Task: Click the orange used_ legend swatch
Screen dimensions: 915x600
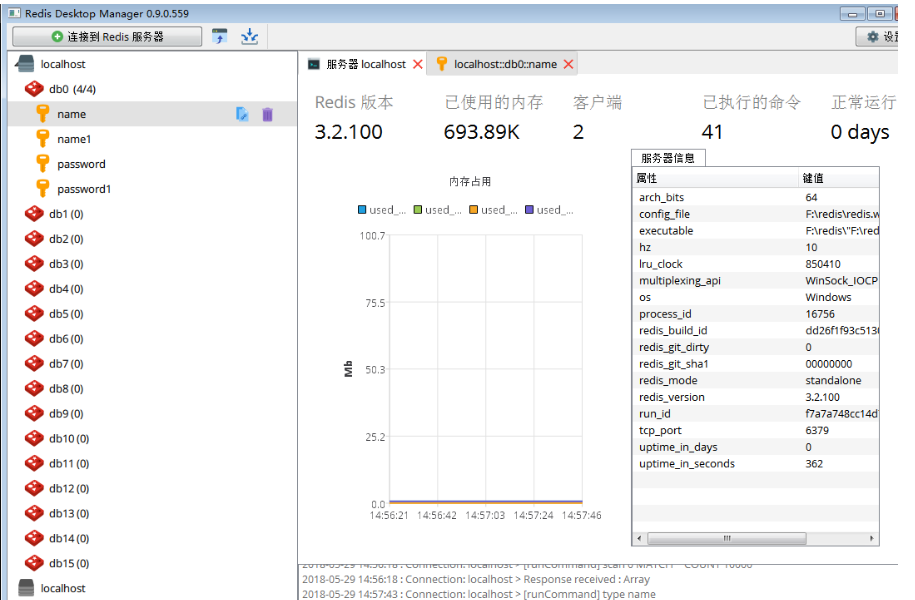Action: click(x=474, y=210)
